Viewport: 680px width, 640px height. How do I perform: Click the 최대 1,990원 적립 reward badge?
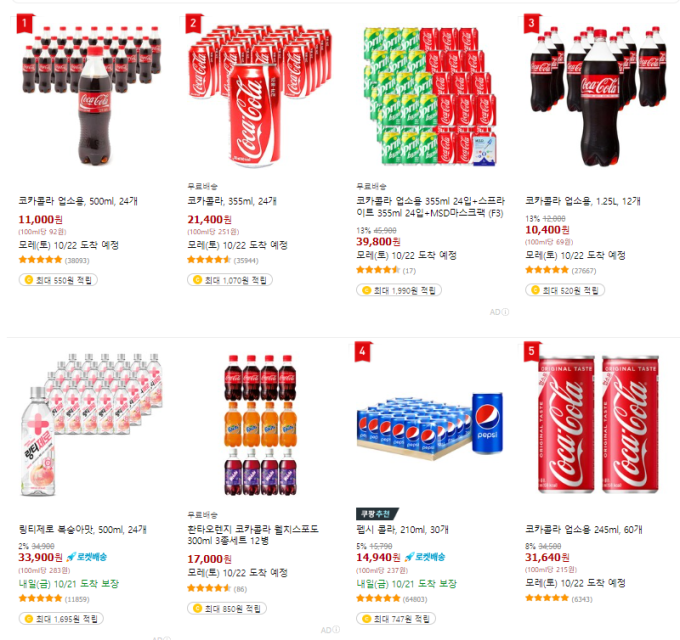[399, 290]
